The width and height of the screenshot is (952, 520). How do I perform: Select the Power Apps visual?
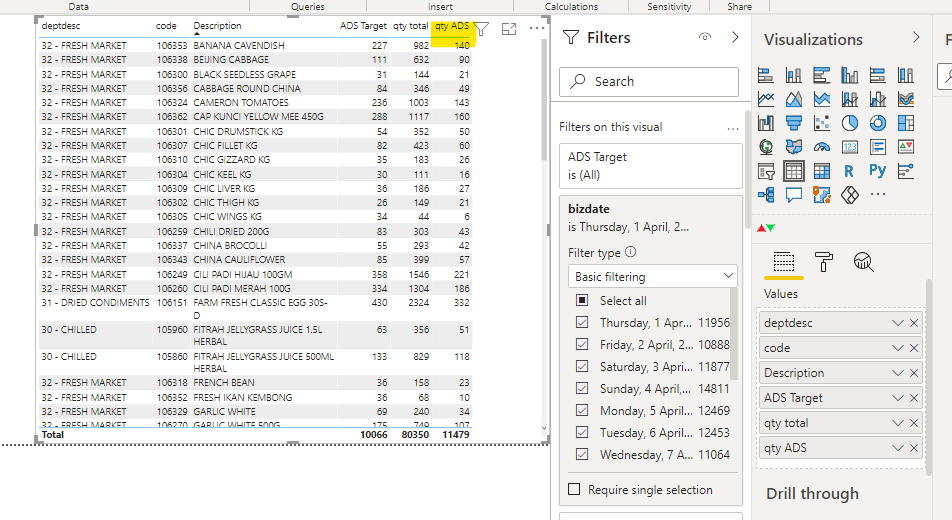point(849,195)
